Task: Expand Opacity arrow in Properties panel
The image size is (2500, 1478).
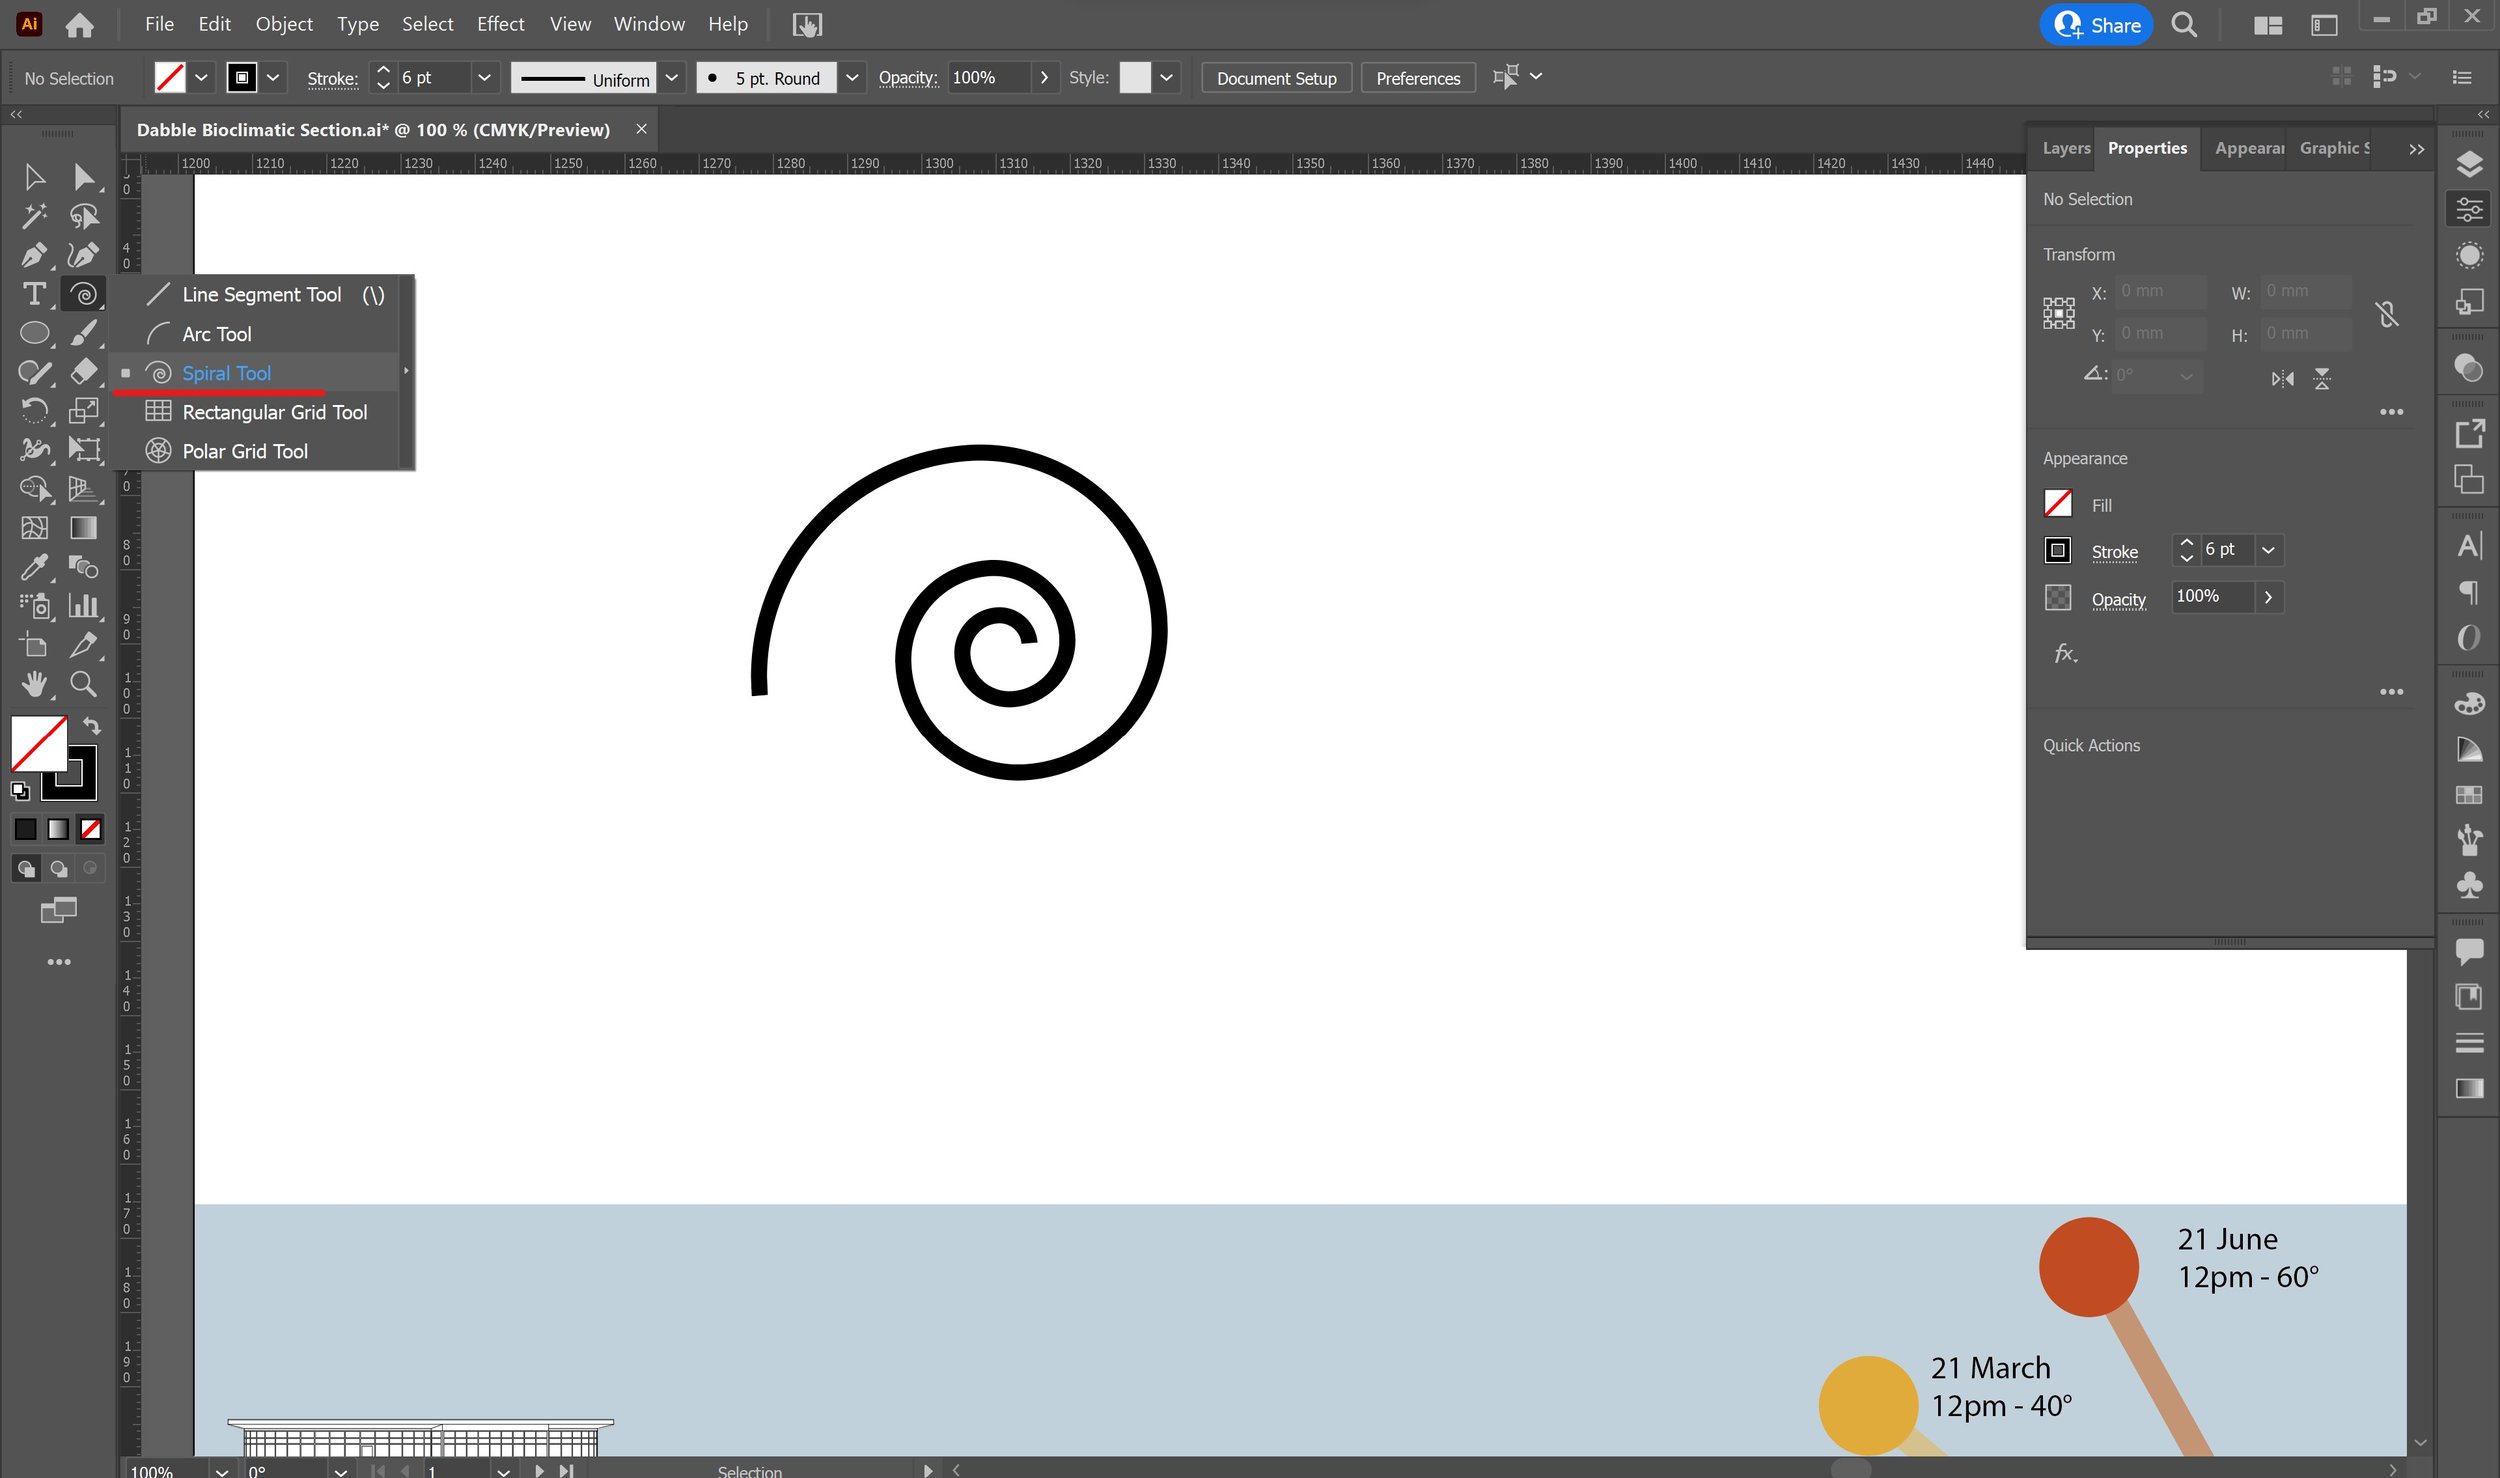Action: tap(2268, 597)
